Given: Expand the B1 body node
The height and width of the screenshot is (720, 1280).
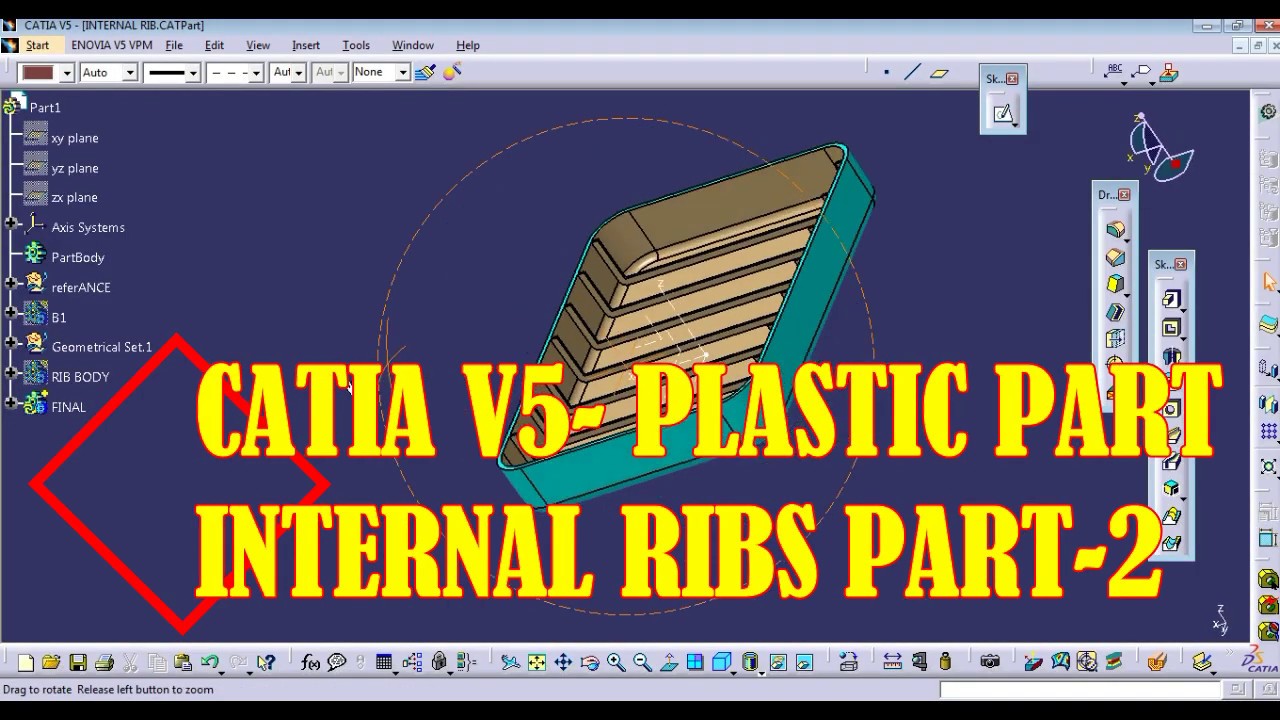Looking at the screenshot, I should click(x=11, y=314).
